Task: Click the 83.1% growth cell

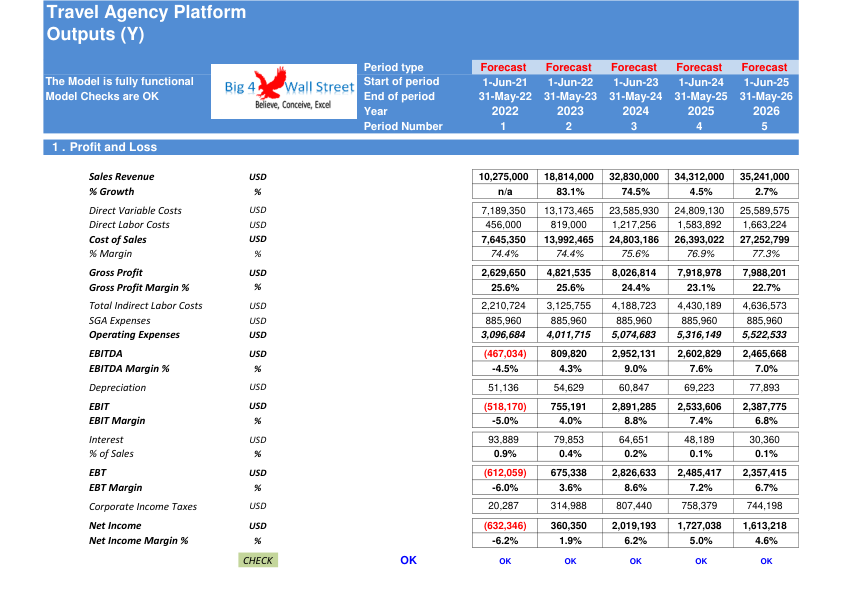Action: pos(570,192)
